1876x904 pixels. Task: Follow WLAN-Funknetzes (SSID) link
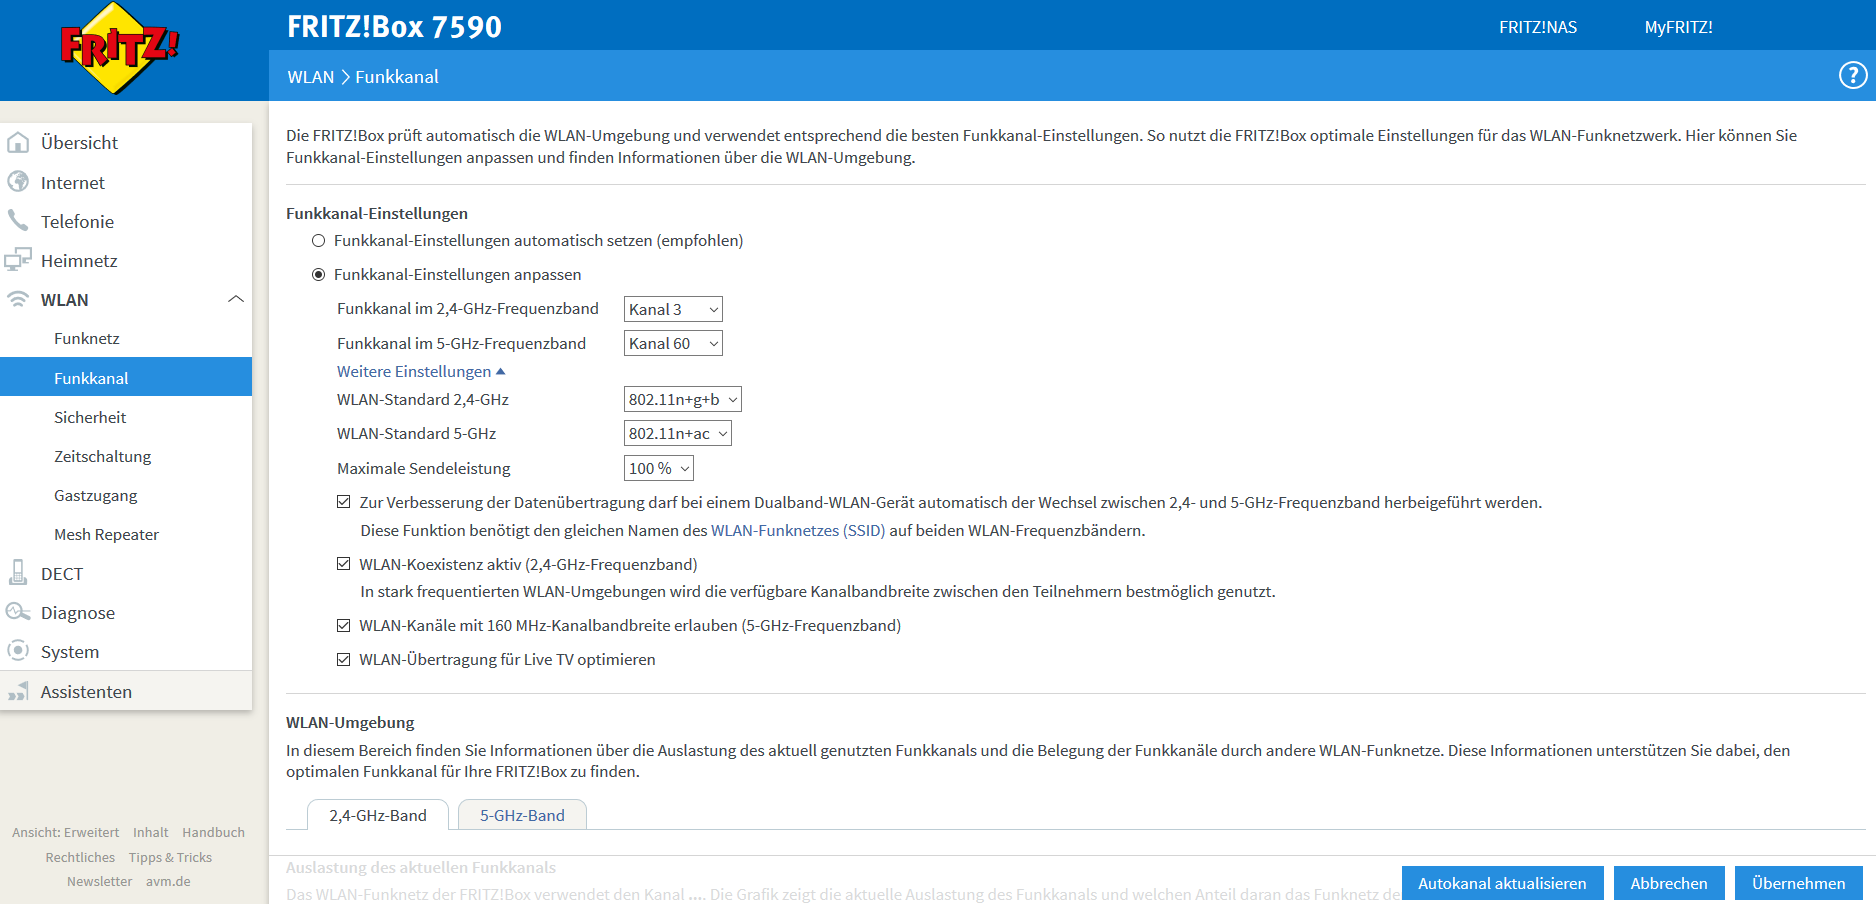[x=798, y=530]
